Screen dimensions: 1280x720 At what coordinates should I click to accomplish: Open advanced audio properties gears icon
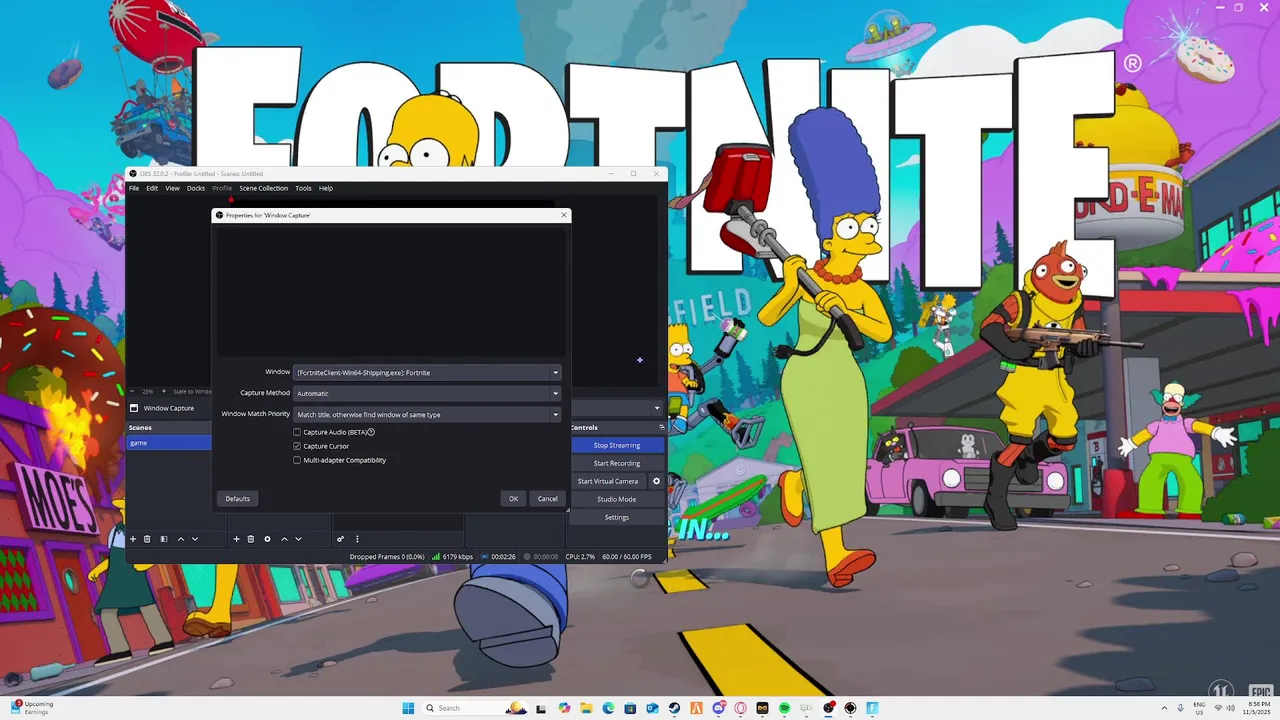(340, 539)
